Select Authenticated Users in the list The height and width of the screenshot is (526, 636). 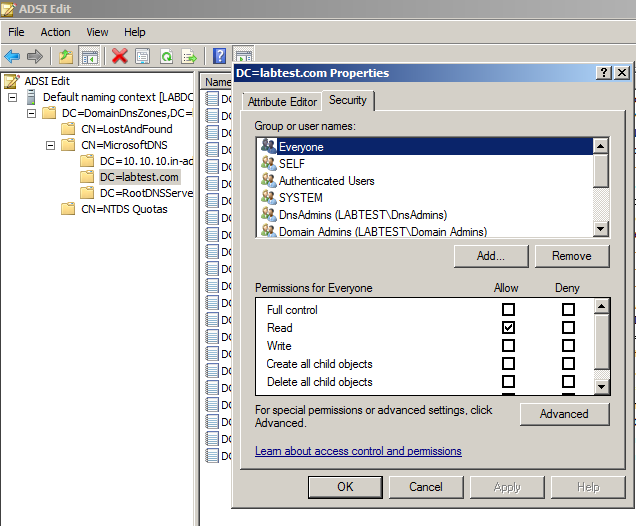coord(326,181)
